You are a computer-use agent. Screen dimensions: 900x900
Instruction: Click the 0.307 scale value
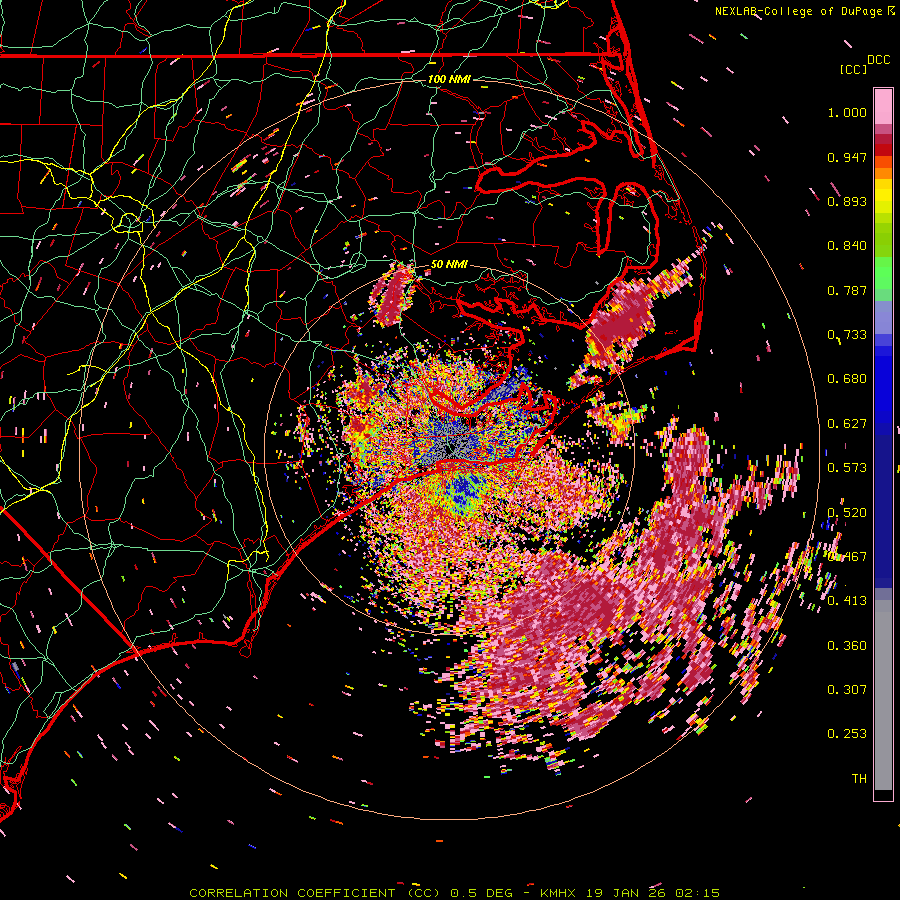click(x=847, y=690)
